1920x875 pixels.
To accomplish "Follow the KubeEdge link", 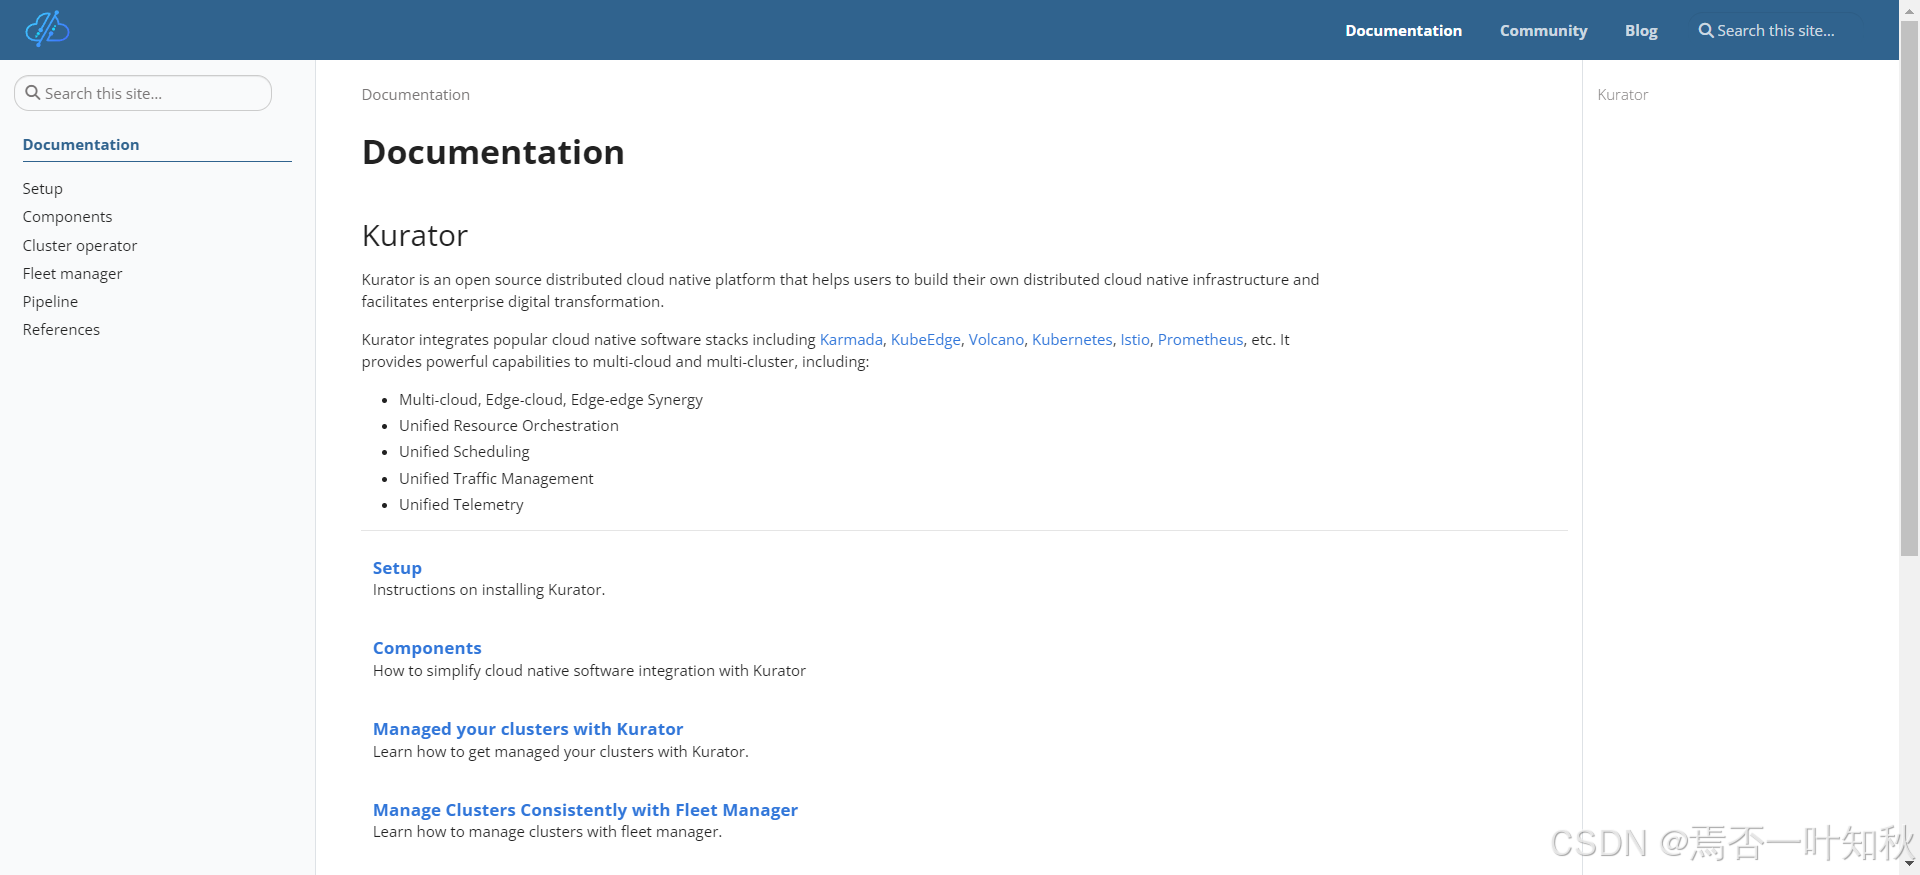I will [x=925, y=340].
